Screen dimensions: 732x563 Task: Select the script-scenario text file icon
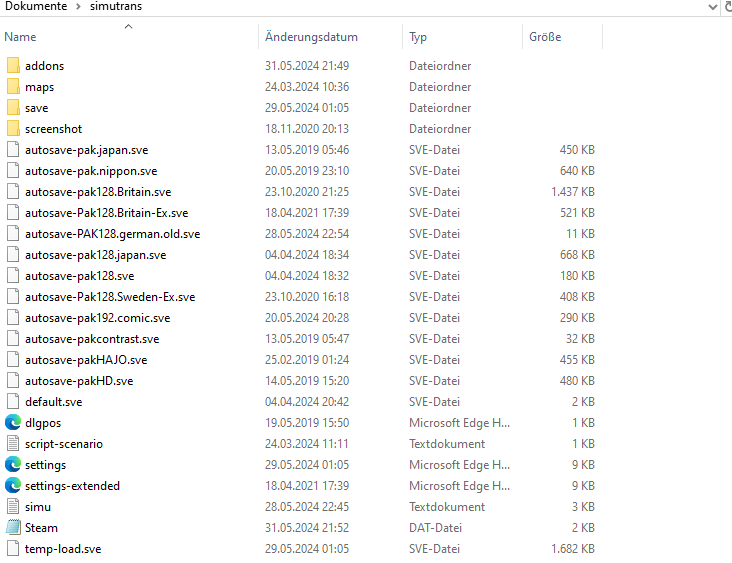[x=13, y=444]
